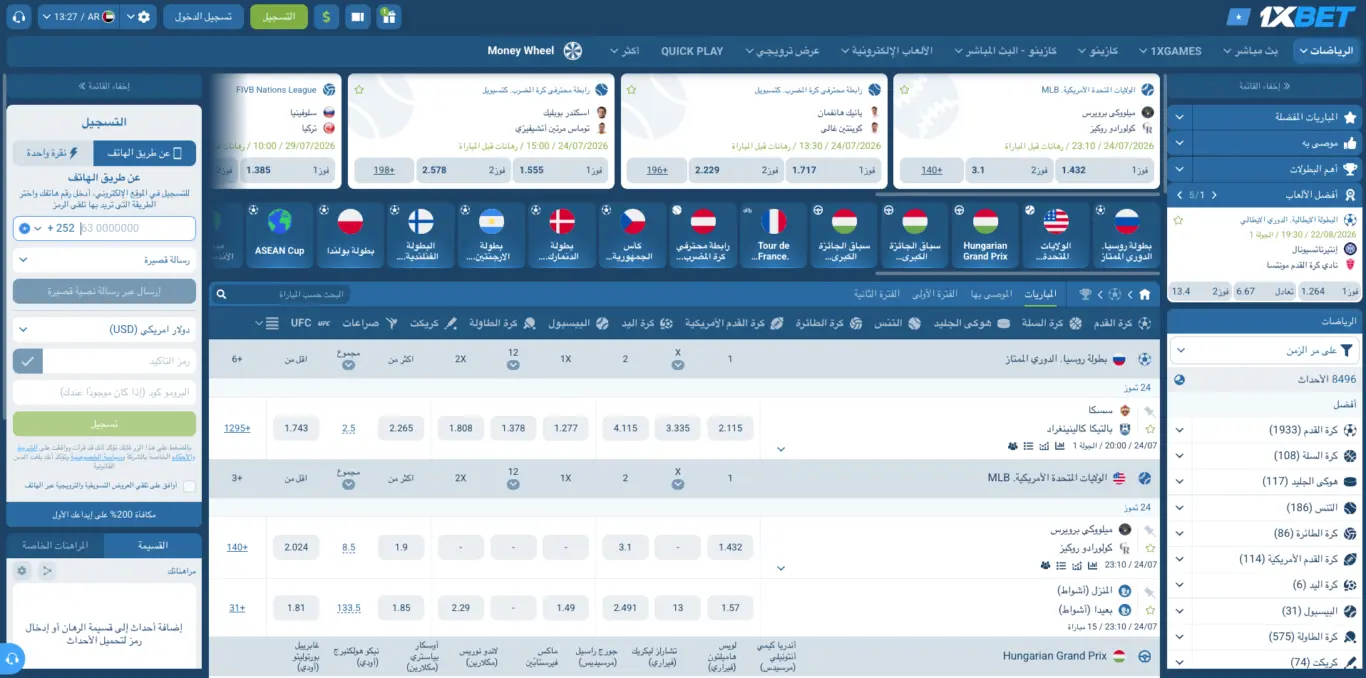Go to next top game with arrow
1366x678 pixels.
pos(1178,195)
